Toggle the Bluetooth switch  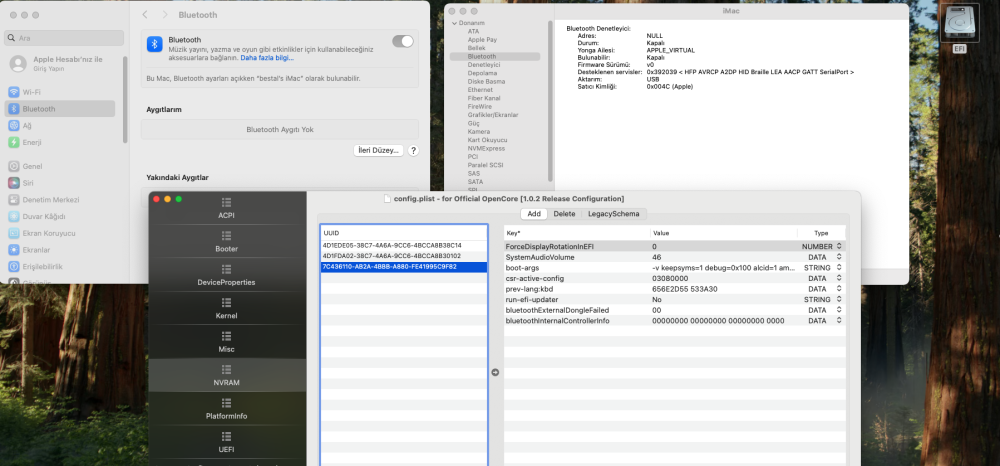[x=403, y=41]
